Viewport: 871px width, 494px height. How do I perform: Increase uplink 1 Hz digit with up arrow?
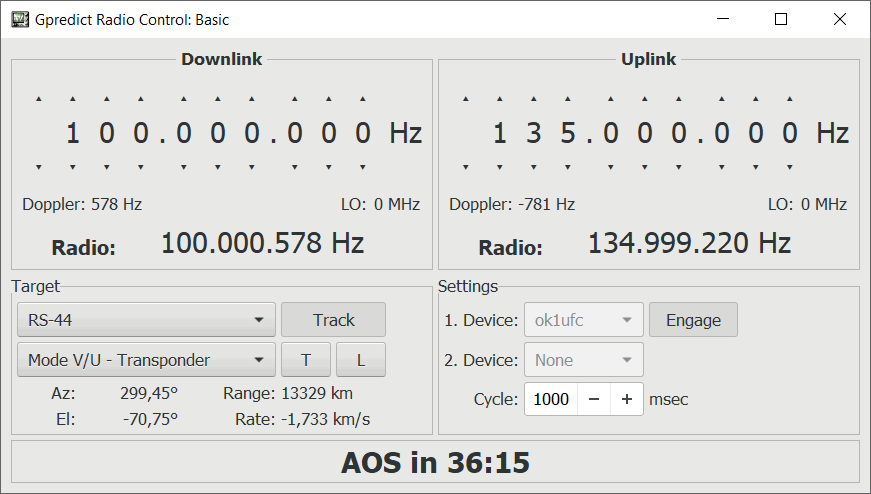790,99
